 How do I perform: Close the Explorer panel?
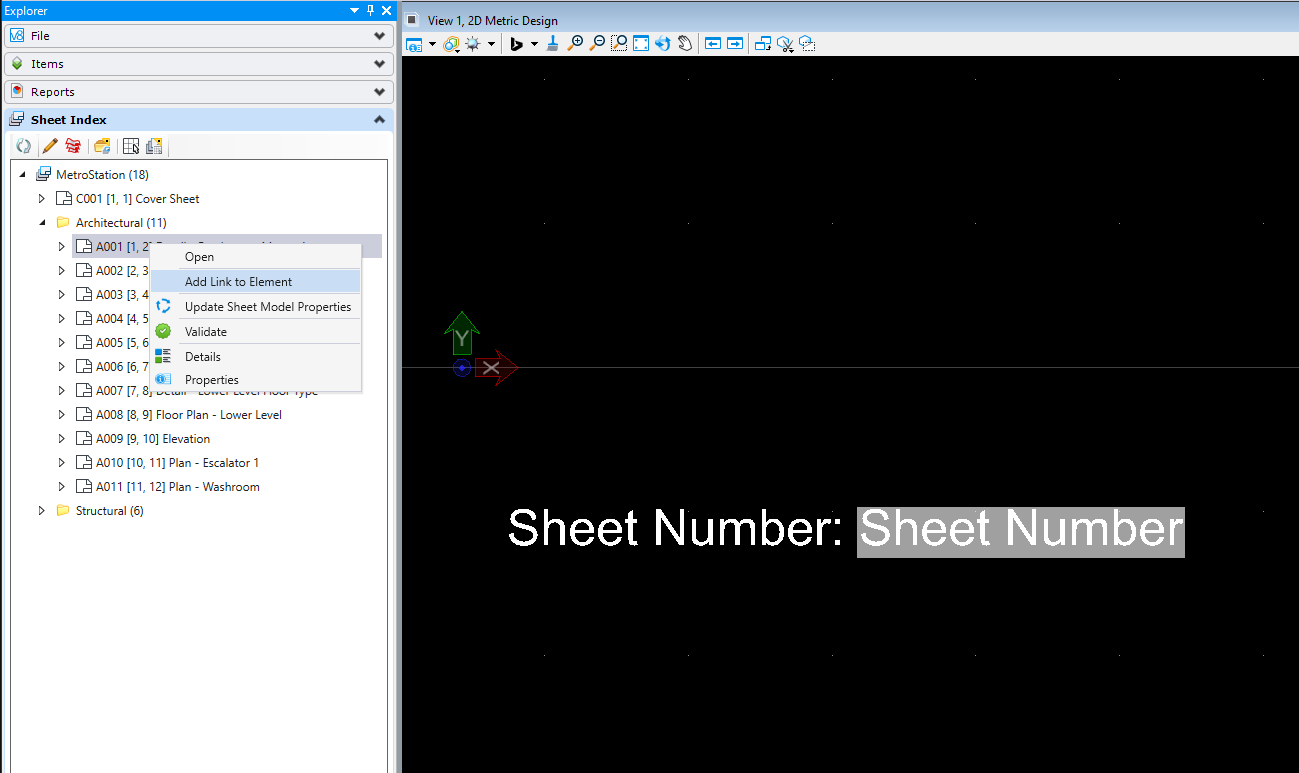point(386,10)
